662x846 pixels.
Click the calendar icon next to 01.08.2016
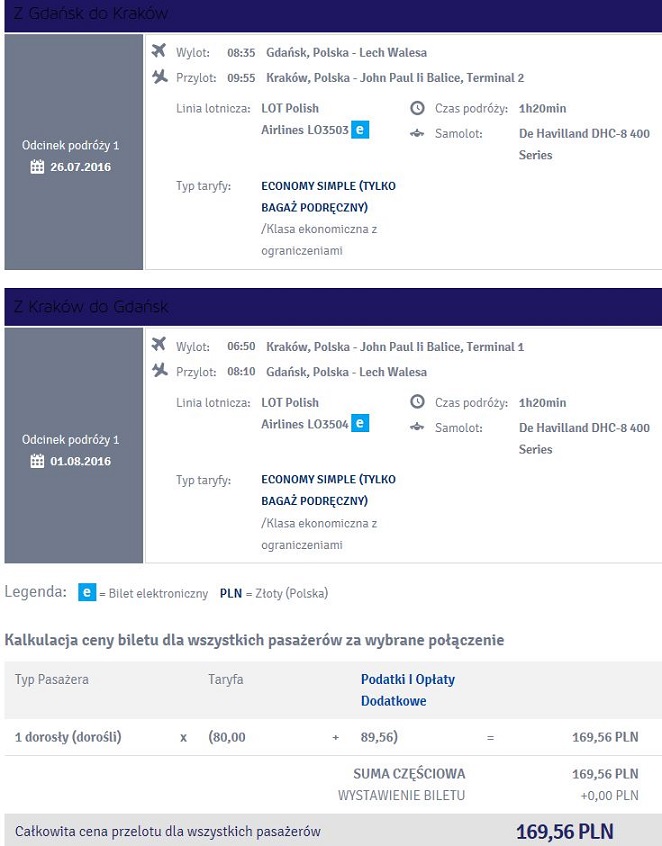click(x=37, y=461)
